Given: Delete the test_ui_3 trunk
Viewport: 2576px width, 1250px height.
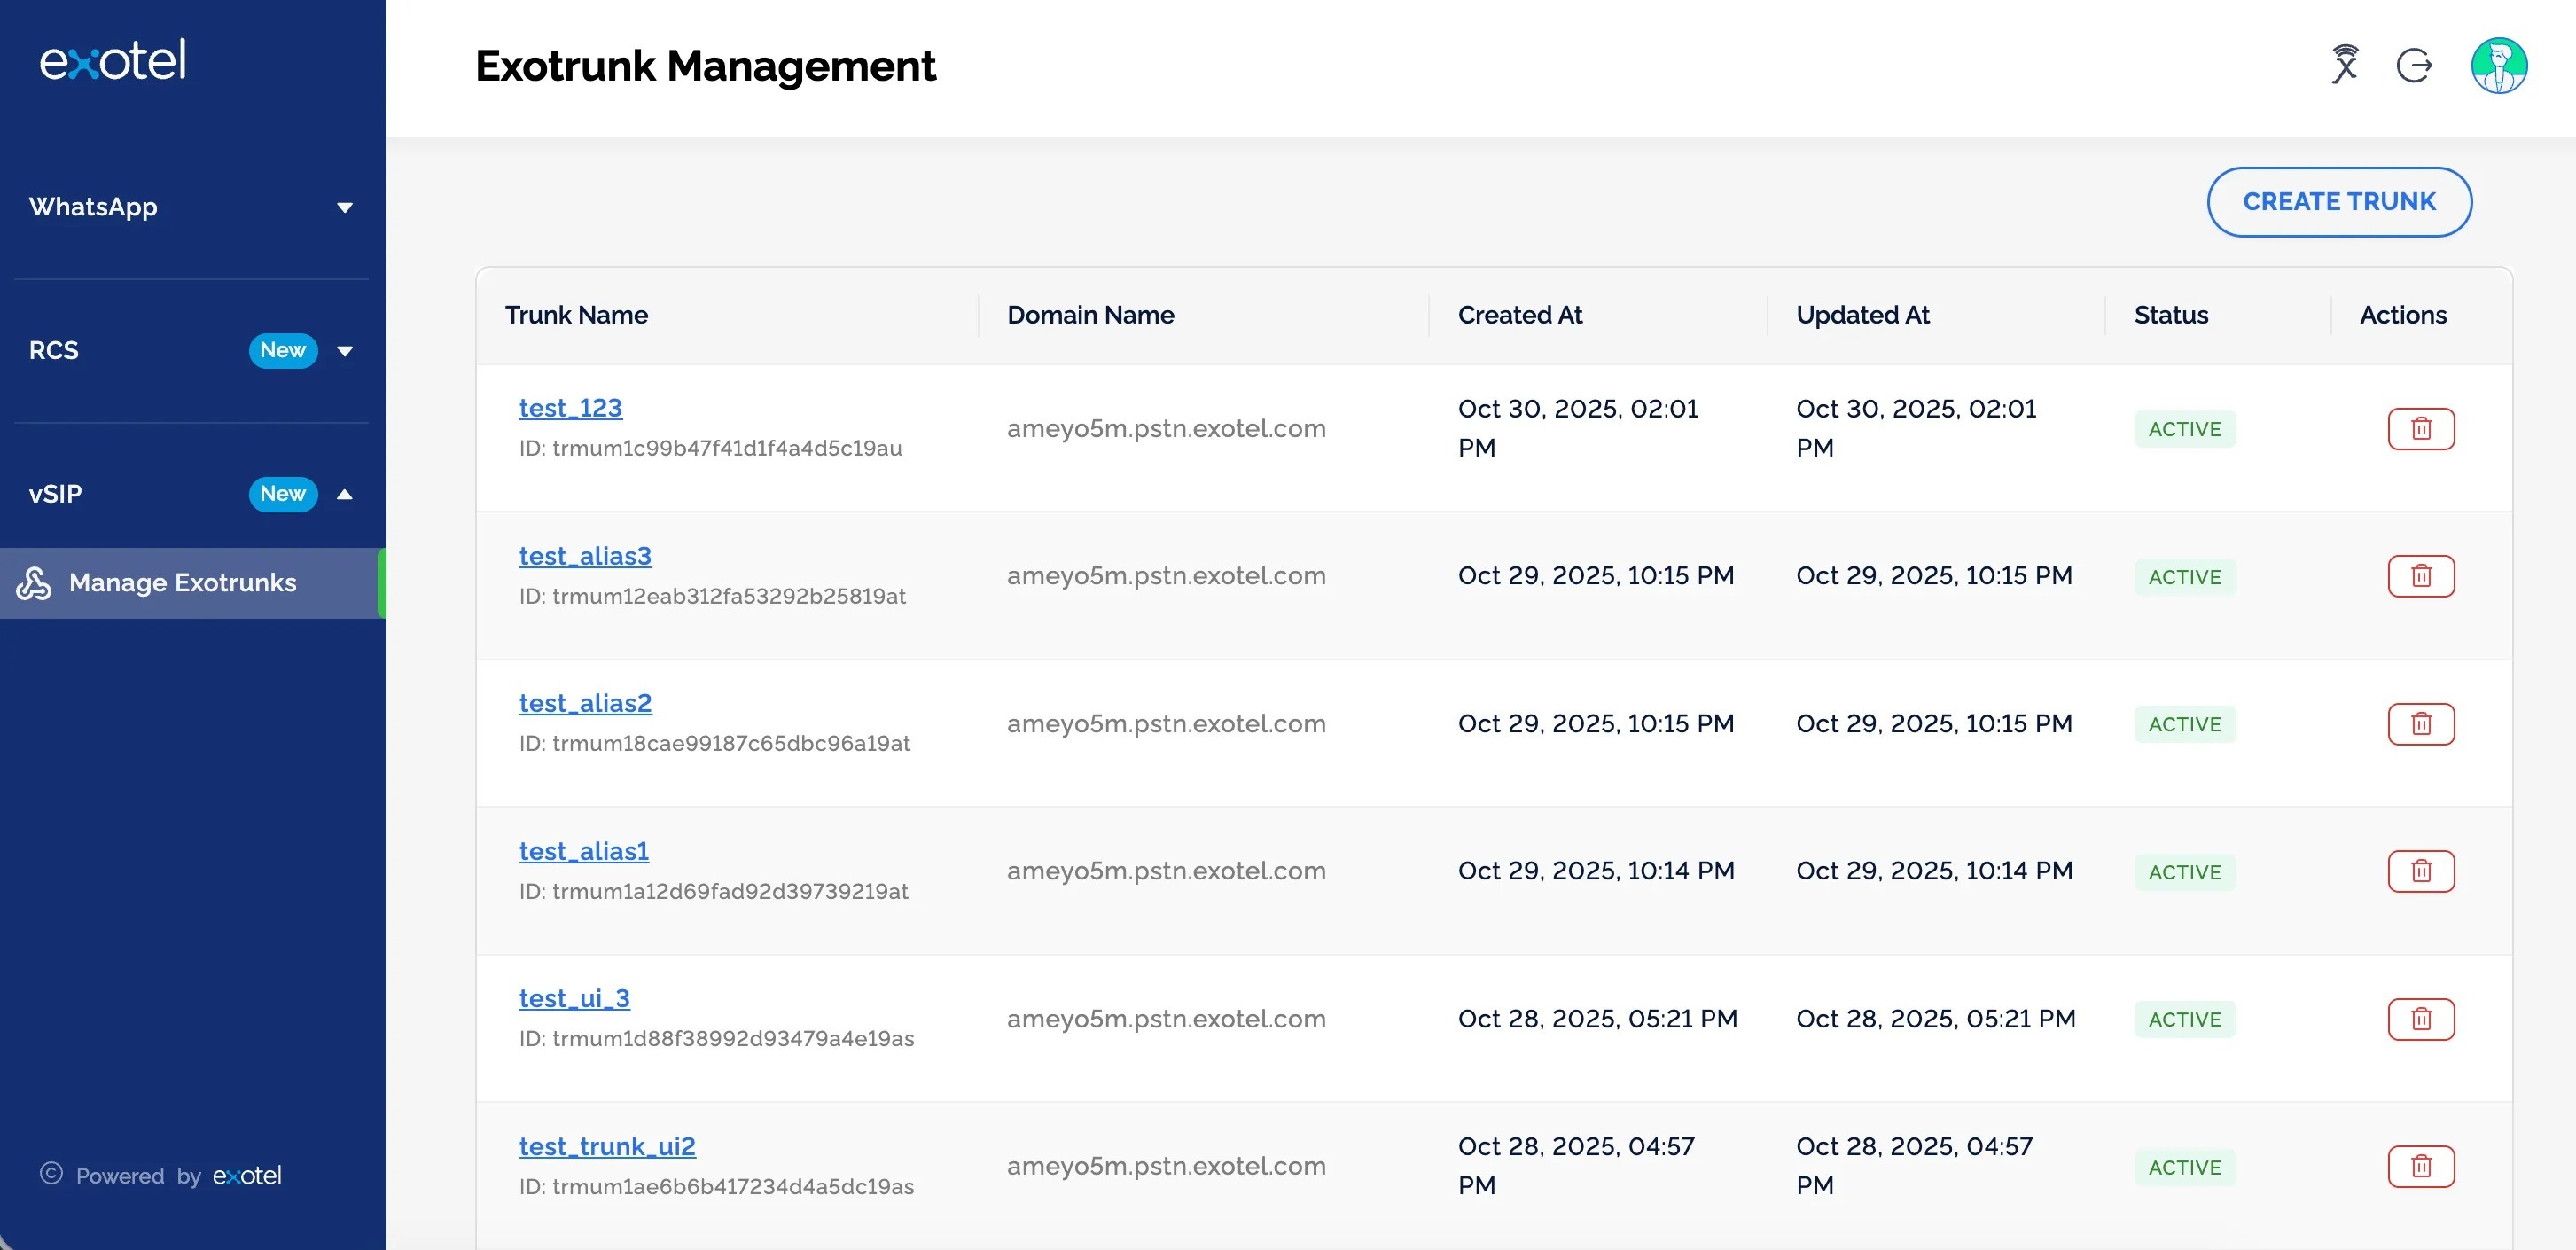Looking at the screenshot, I should pyautogui.click(x=2420, y=1019).
